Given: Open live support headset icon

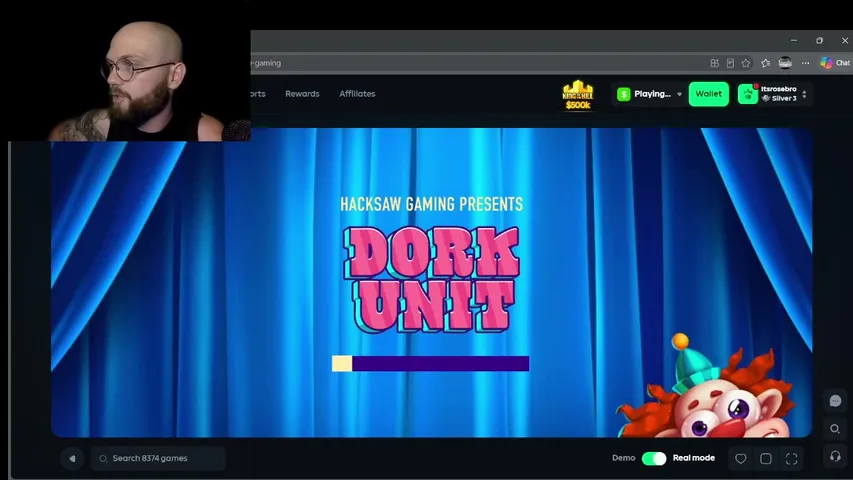Looking at the screenshot, I should tap(835, 456).
